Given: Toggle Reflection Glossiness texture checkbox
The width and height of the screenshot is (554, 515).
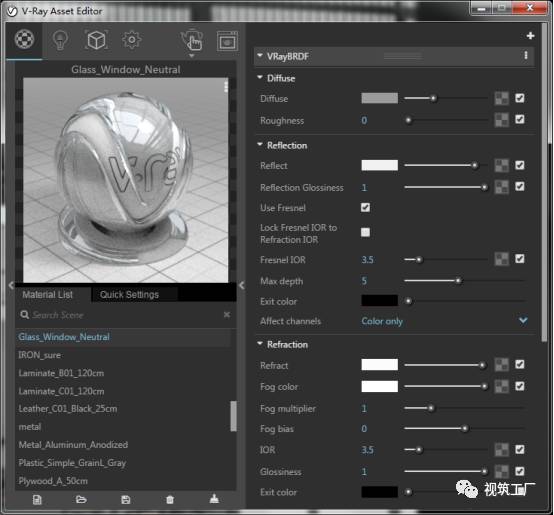Looking at the screenshot, I should pyautogui.click(x=520, y=187).
